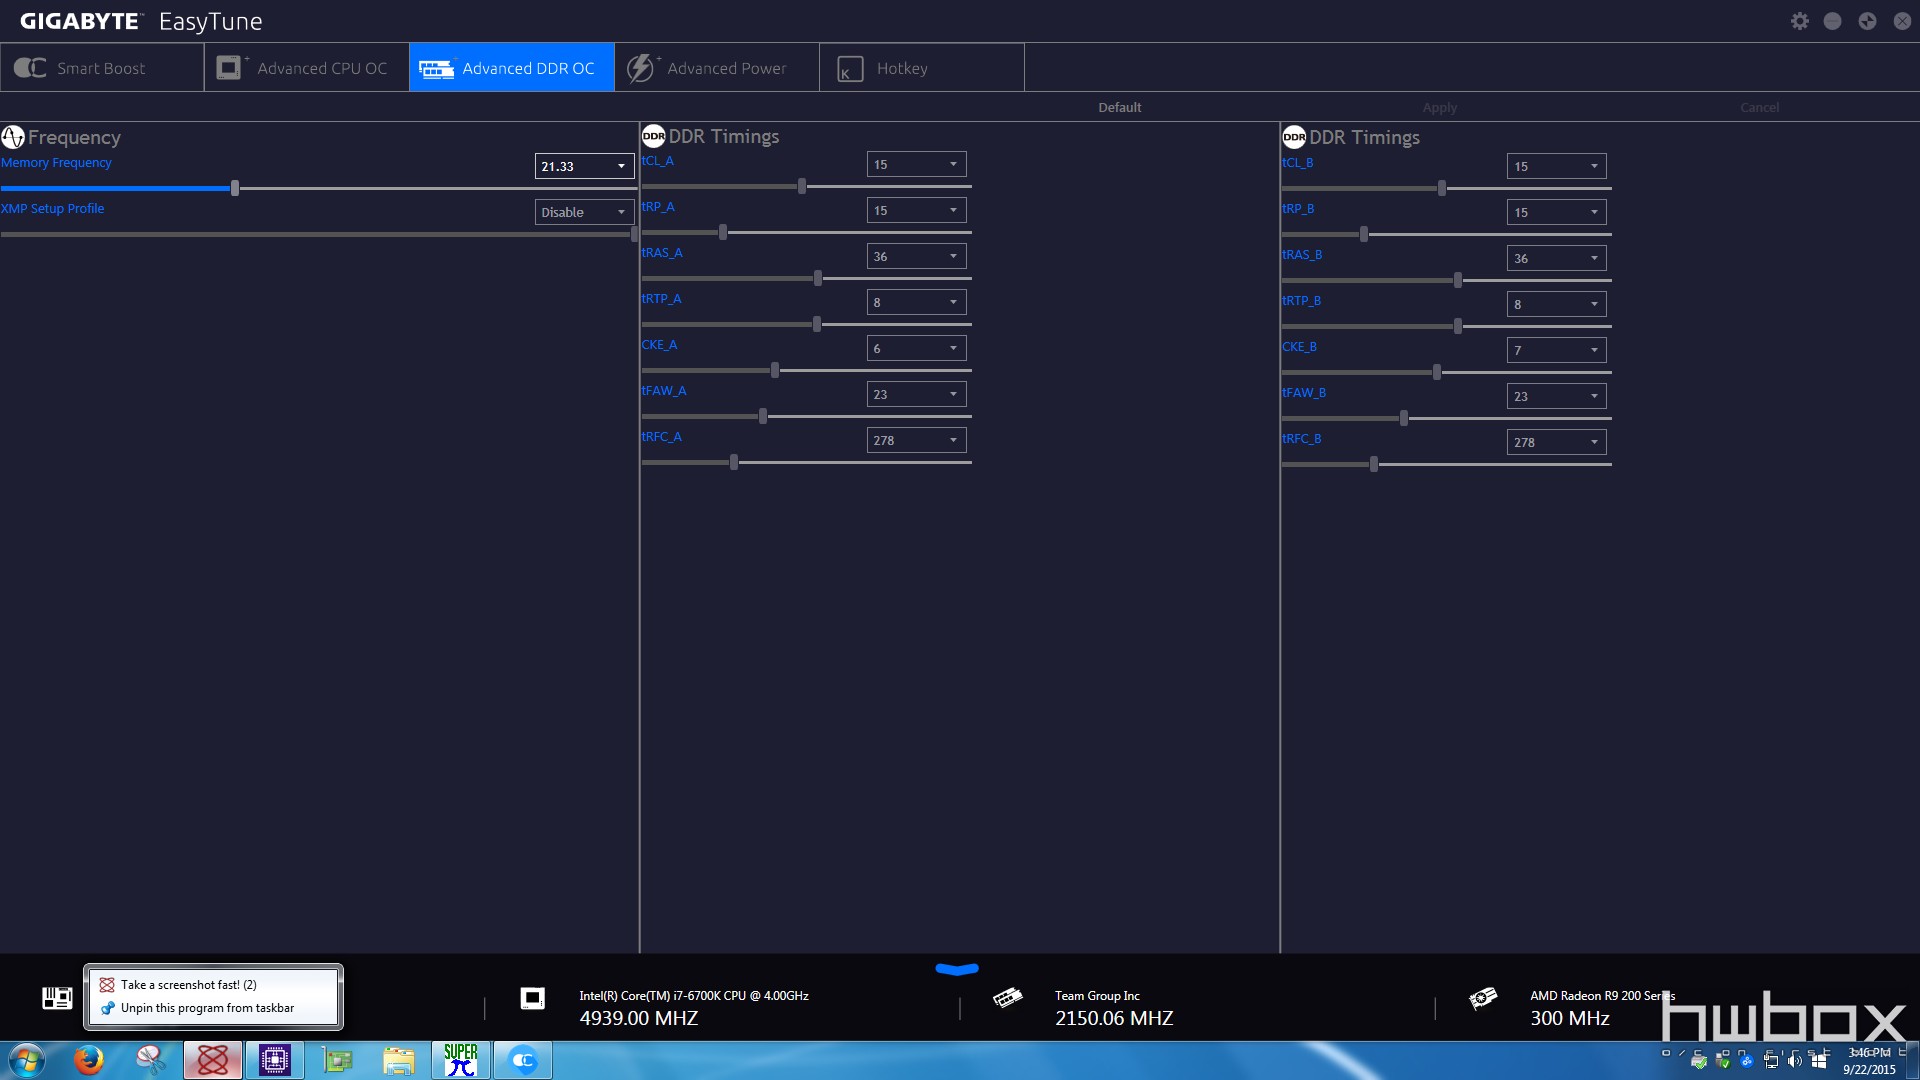Click the Apply button

[1440, 108]
